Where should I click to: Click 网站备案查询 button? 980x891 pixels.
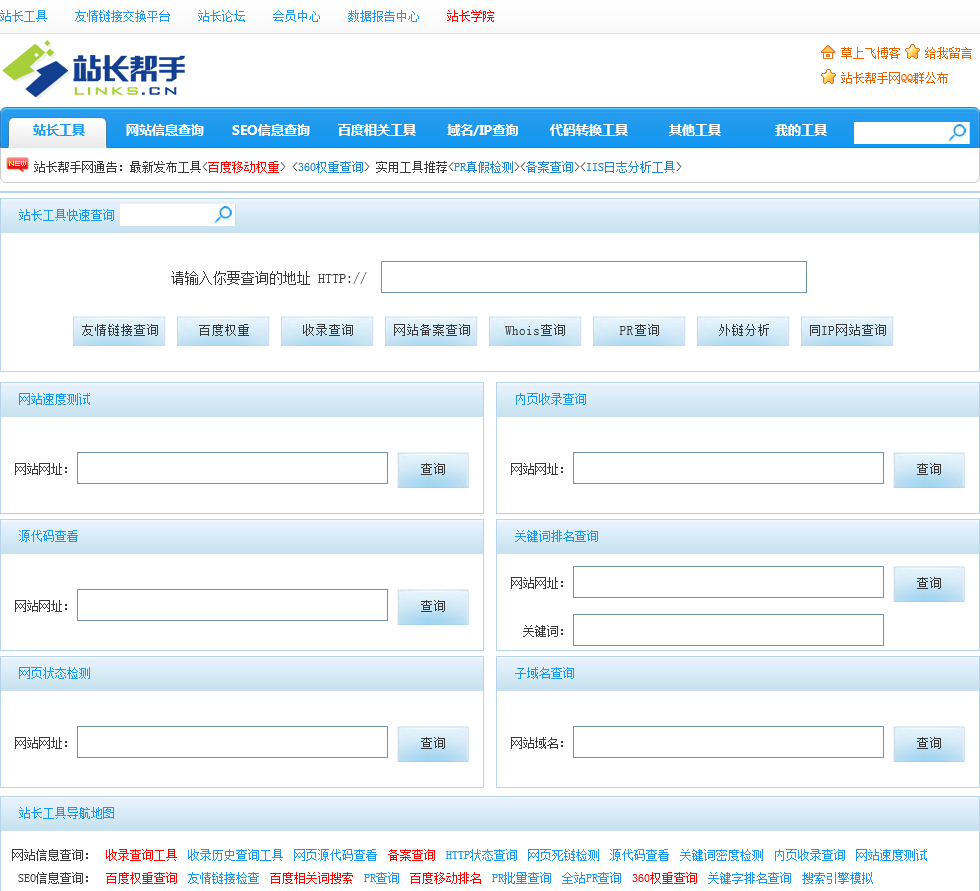click(431, 331)
